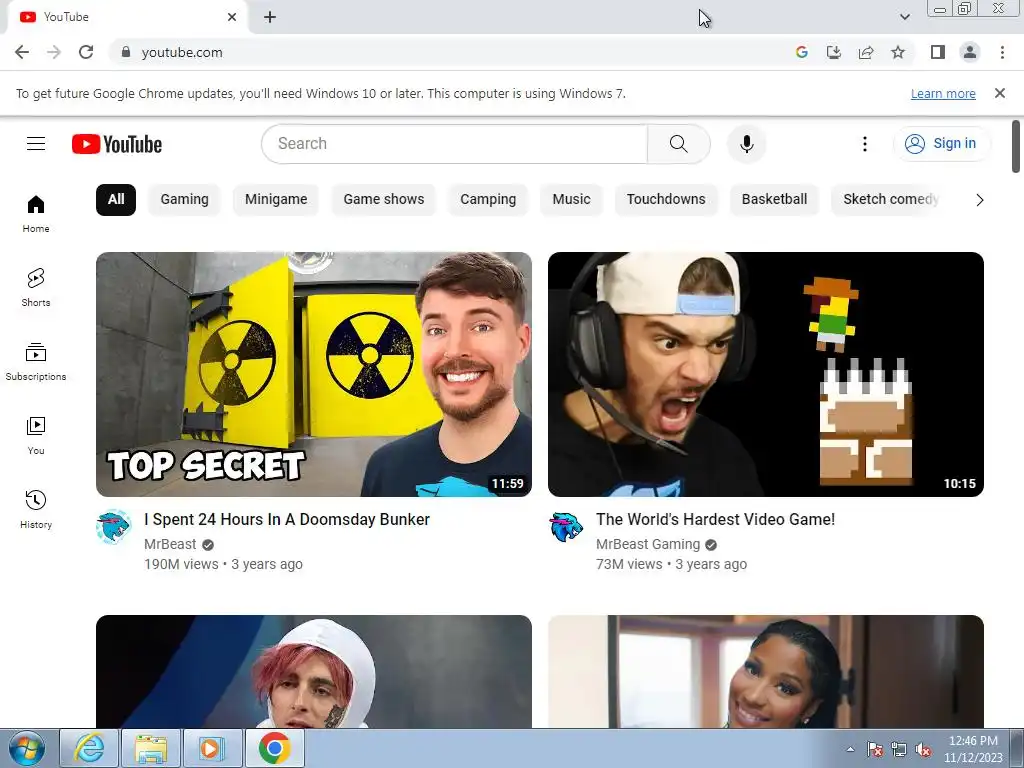Open Chrome profile avatar
Image resolution: width=1024 pixels, height=768 pixels.
(970, 52)
